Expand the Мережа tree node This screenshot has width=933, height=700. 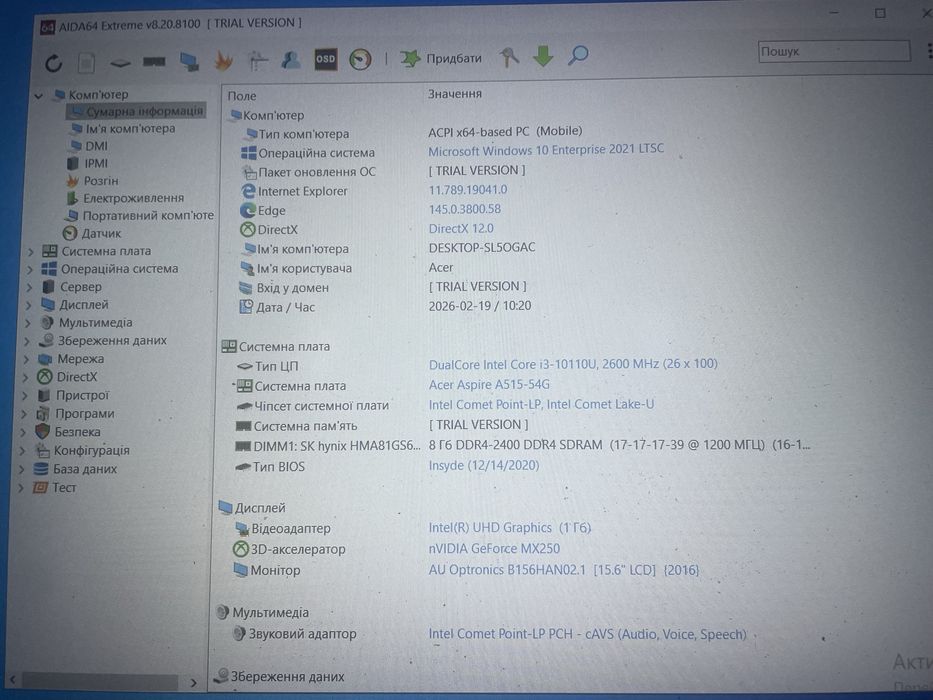click(x=26, y=360)
